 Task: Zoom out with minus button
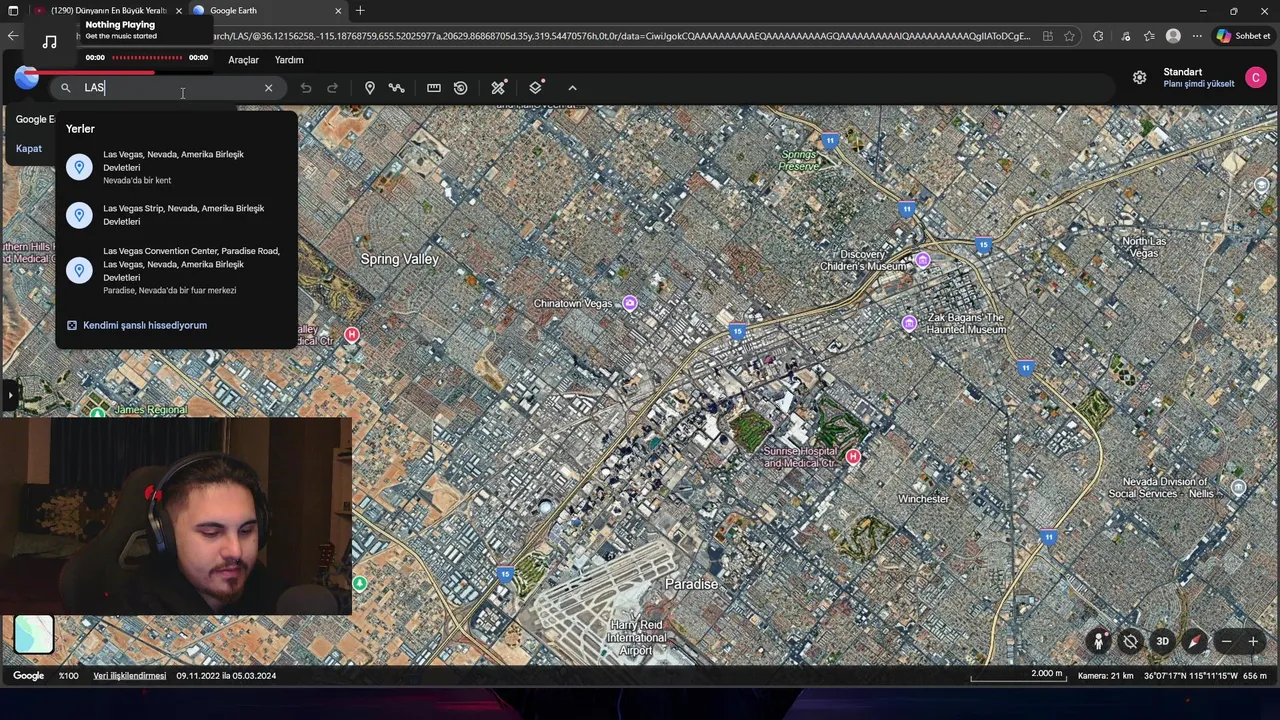point(1226,641)
